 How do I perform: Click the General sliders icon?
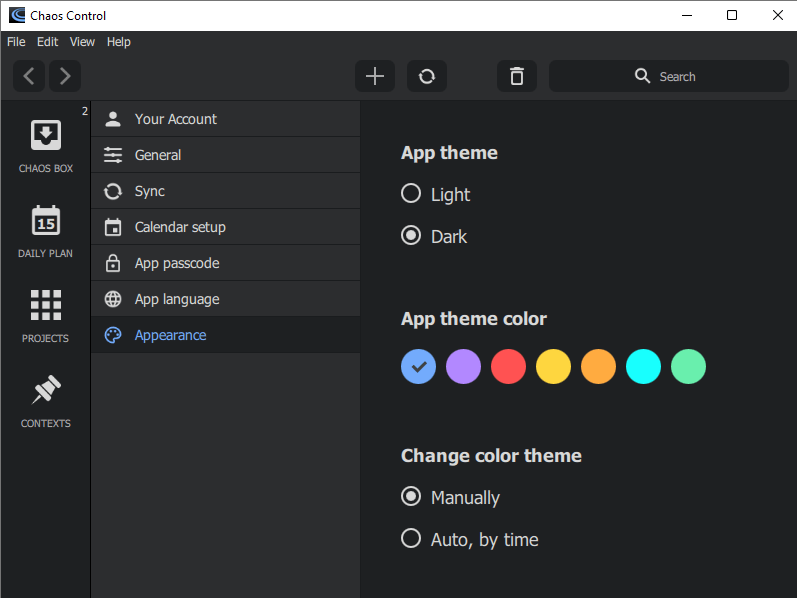[x=113, y=155]
